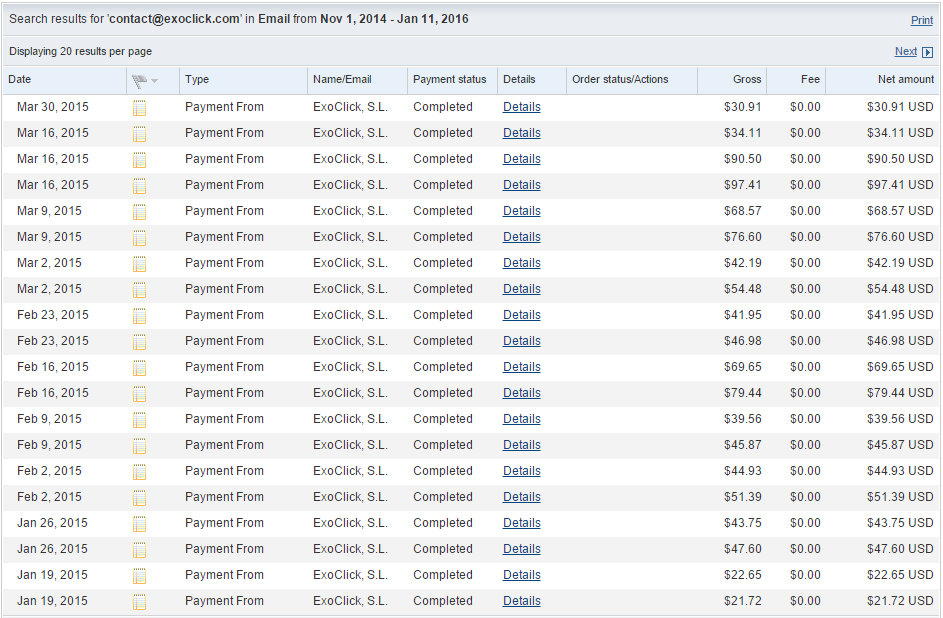Viewport: 943px width, 618px height.
Task: Click the flag icon in the column header
Action: (x=138, y=80)
